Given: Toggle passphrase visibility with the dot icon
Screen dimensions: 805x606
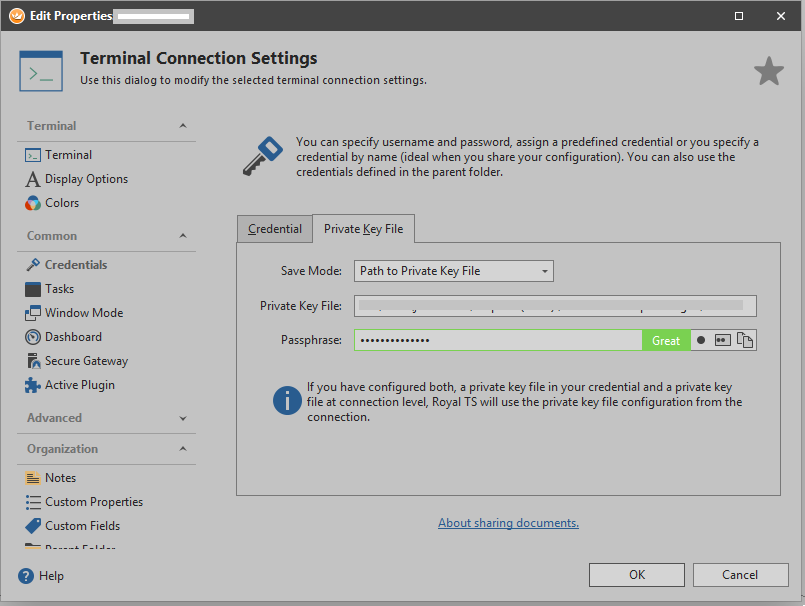Looking at the screenshot, I should click(701, 340).
